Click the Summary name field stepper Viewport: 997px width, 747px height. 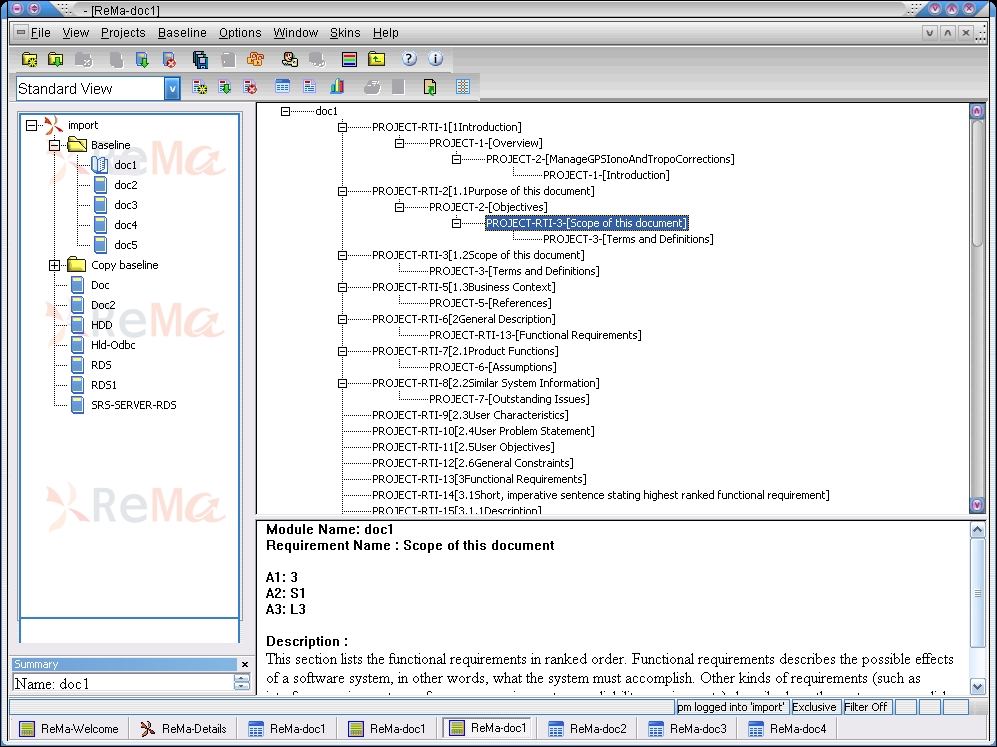242,683
